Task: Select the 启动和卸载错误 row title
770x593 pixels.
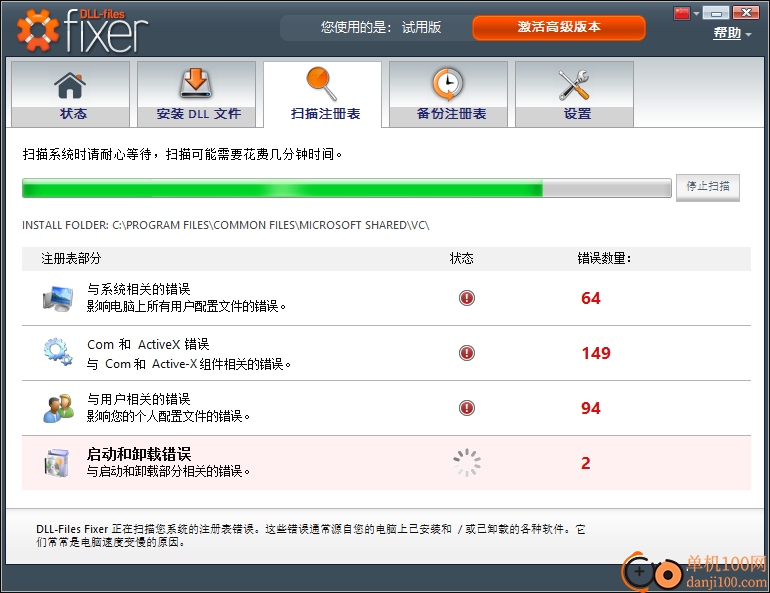Action: (x=139, y=454)
